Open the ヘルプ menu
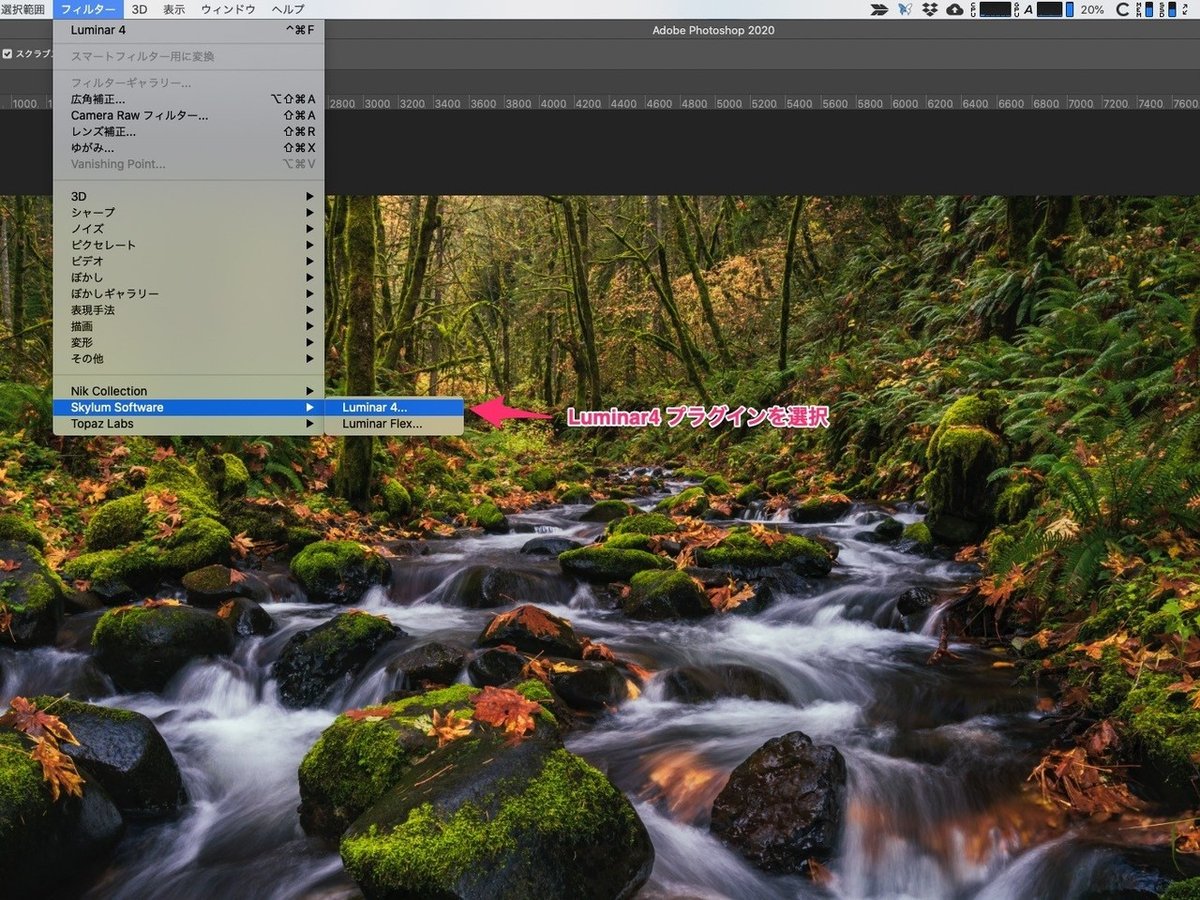This screenshot has width=1200, height=900. (x=288, y=9)
